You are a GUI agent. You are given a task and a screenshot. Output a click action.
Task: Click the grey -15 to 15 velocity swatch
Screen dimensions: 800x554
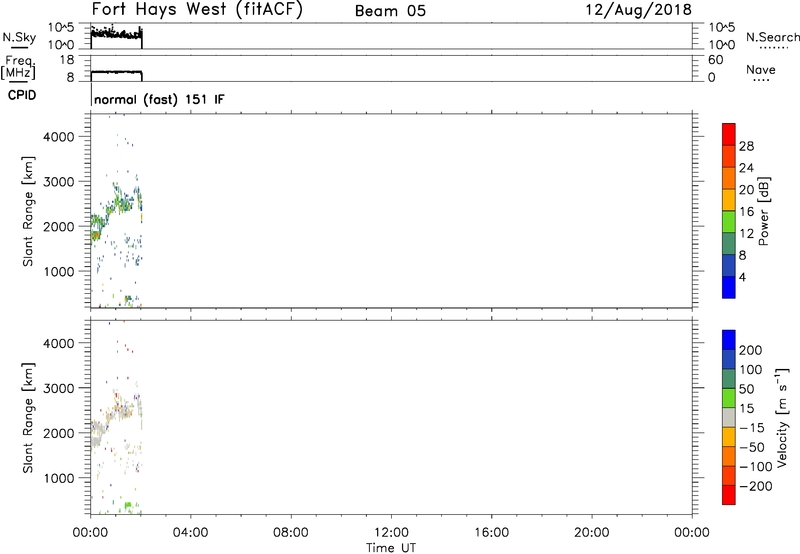(729, 417)
